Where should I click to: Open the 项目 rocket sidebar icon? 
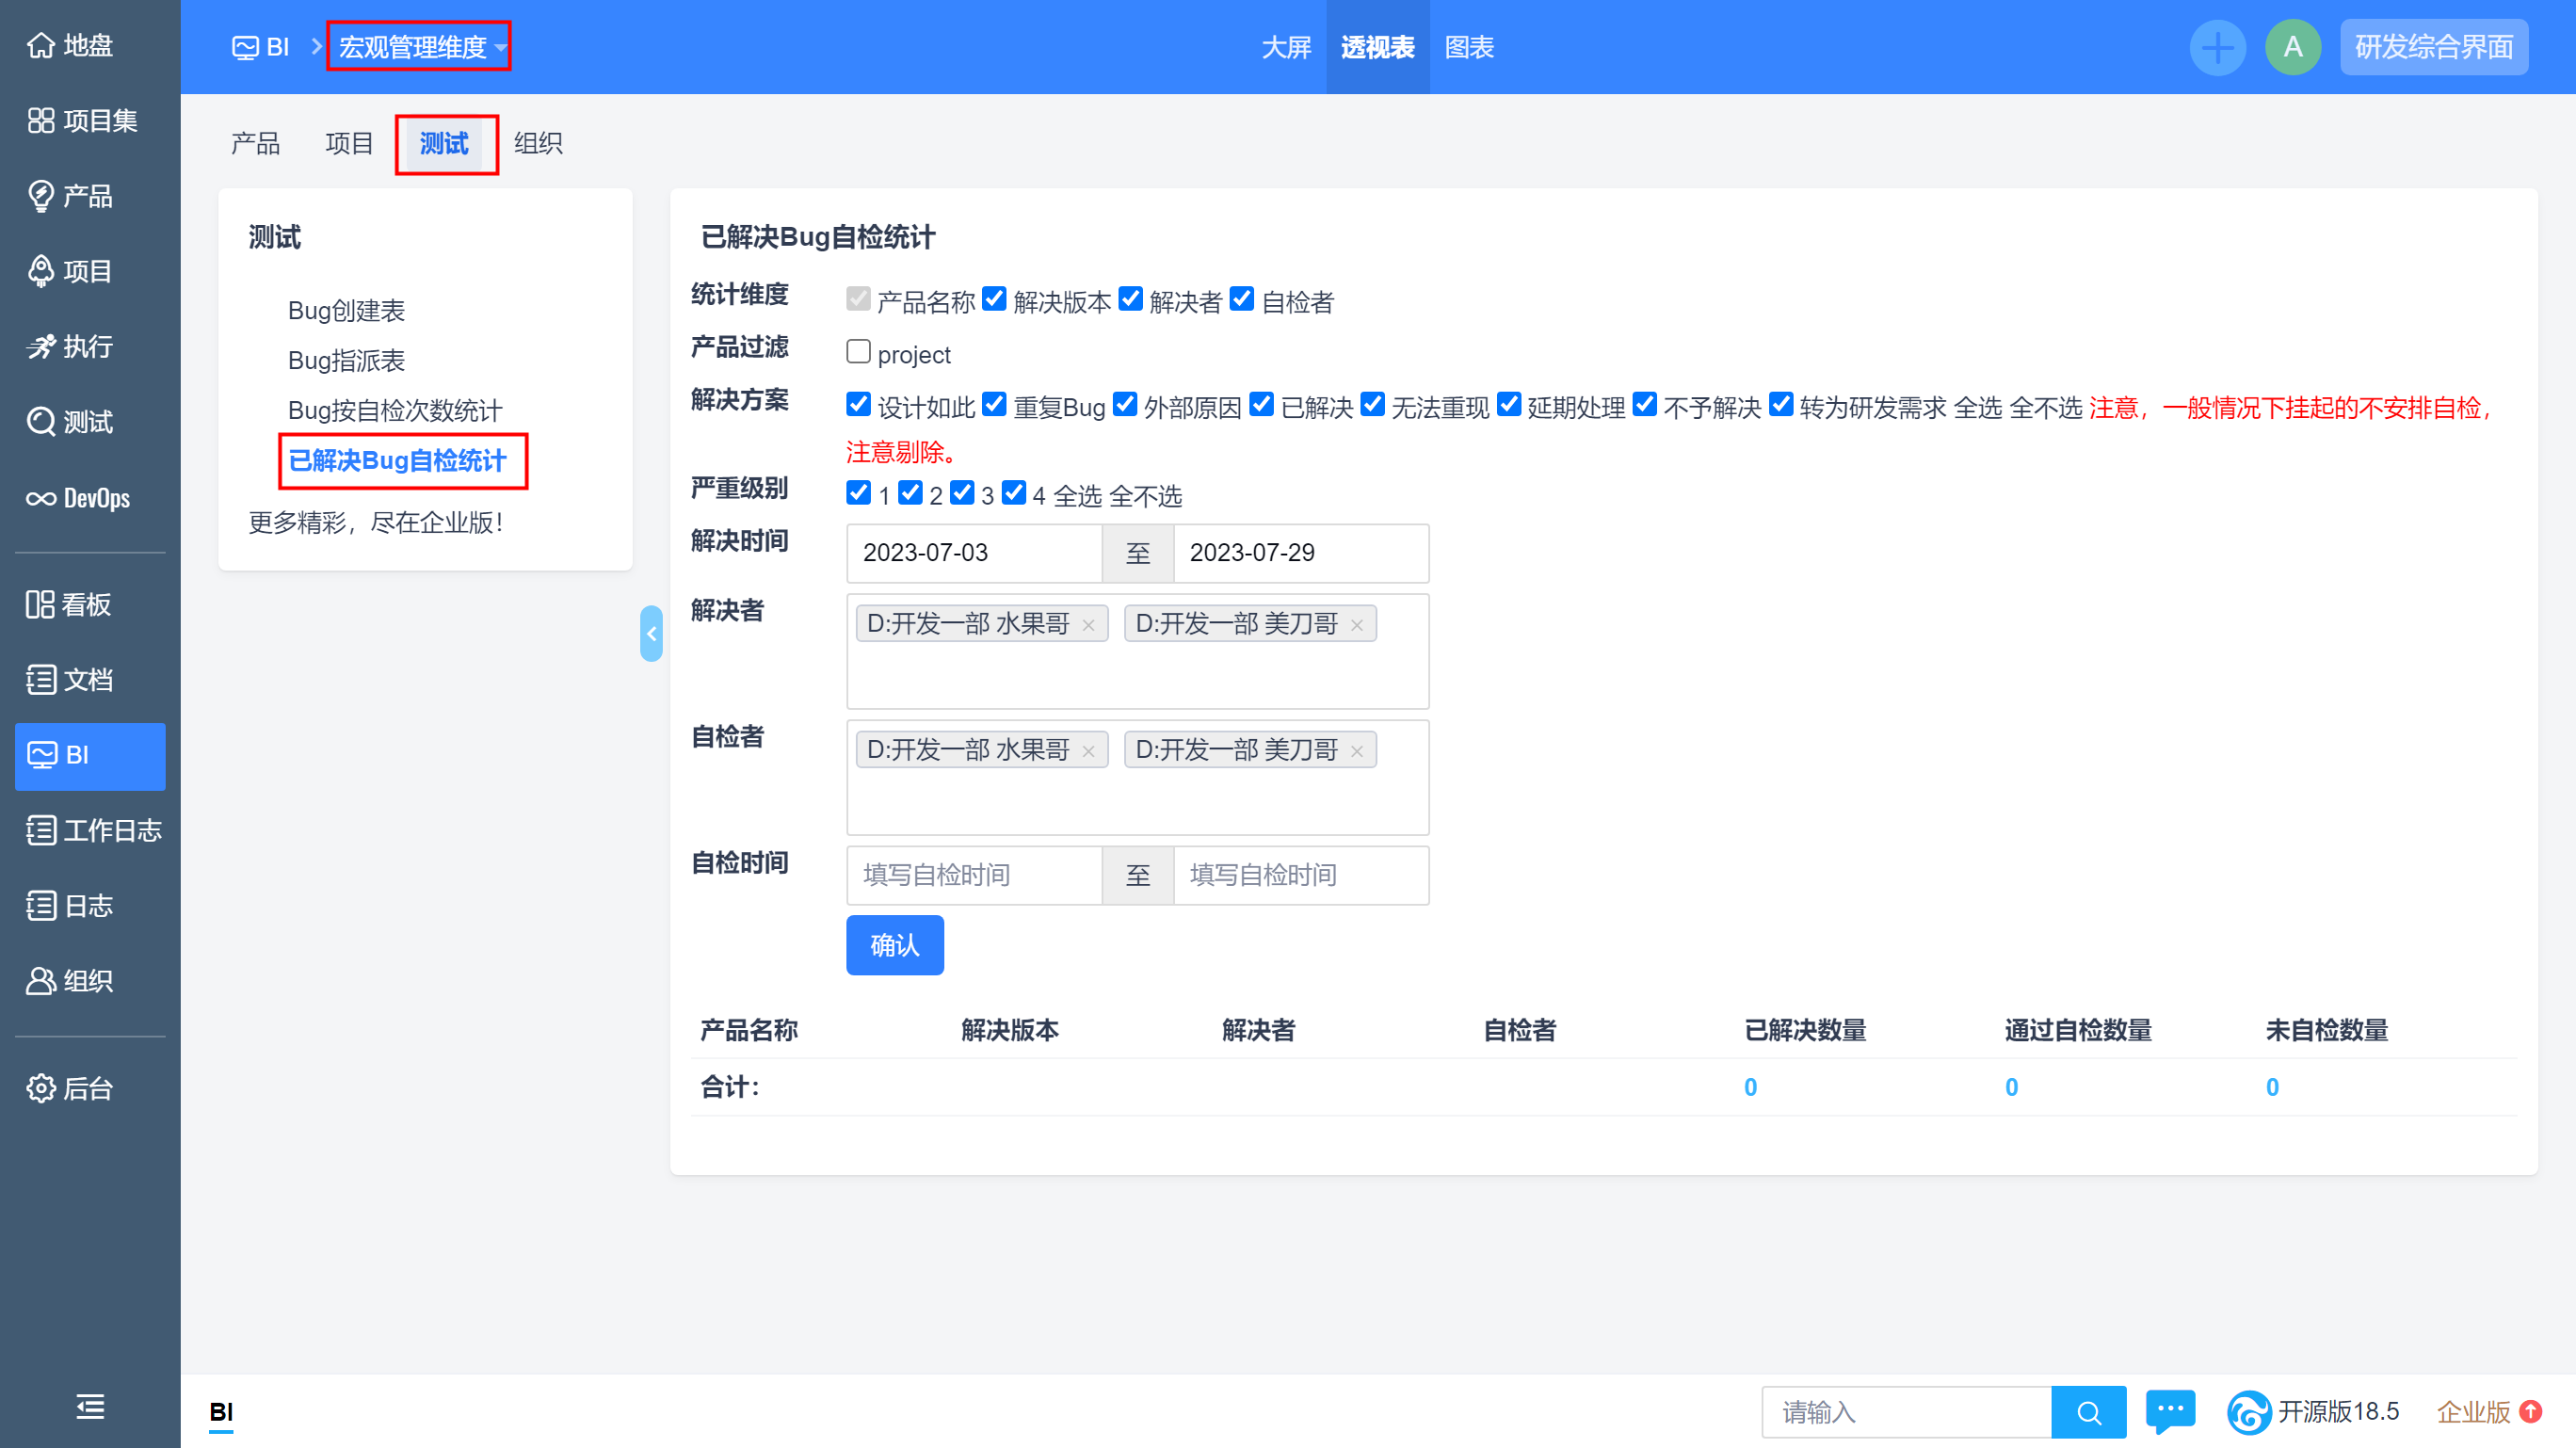click(x=40, y=271)
